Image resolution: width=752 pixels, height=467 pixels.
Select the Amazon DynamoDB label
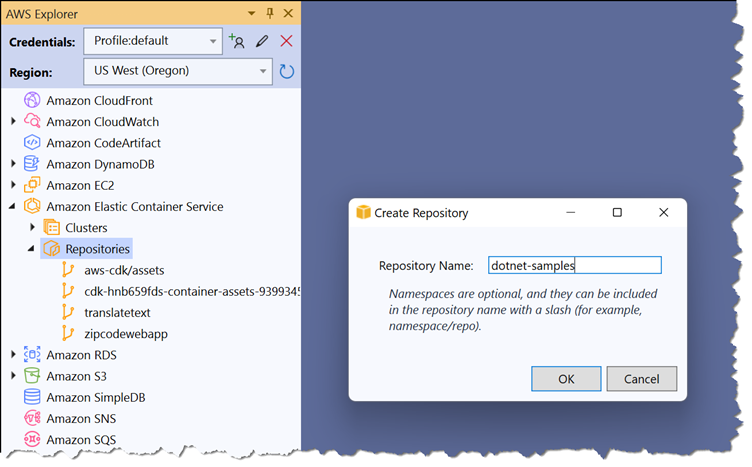tap(100, 164)
